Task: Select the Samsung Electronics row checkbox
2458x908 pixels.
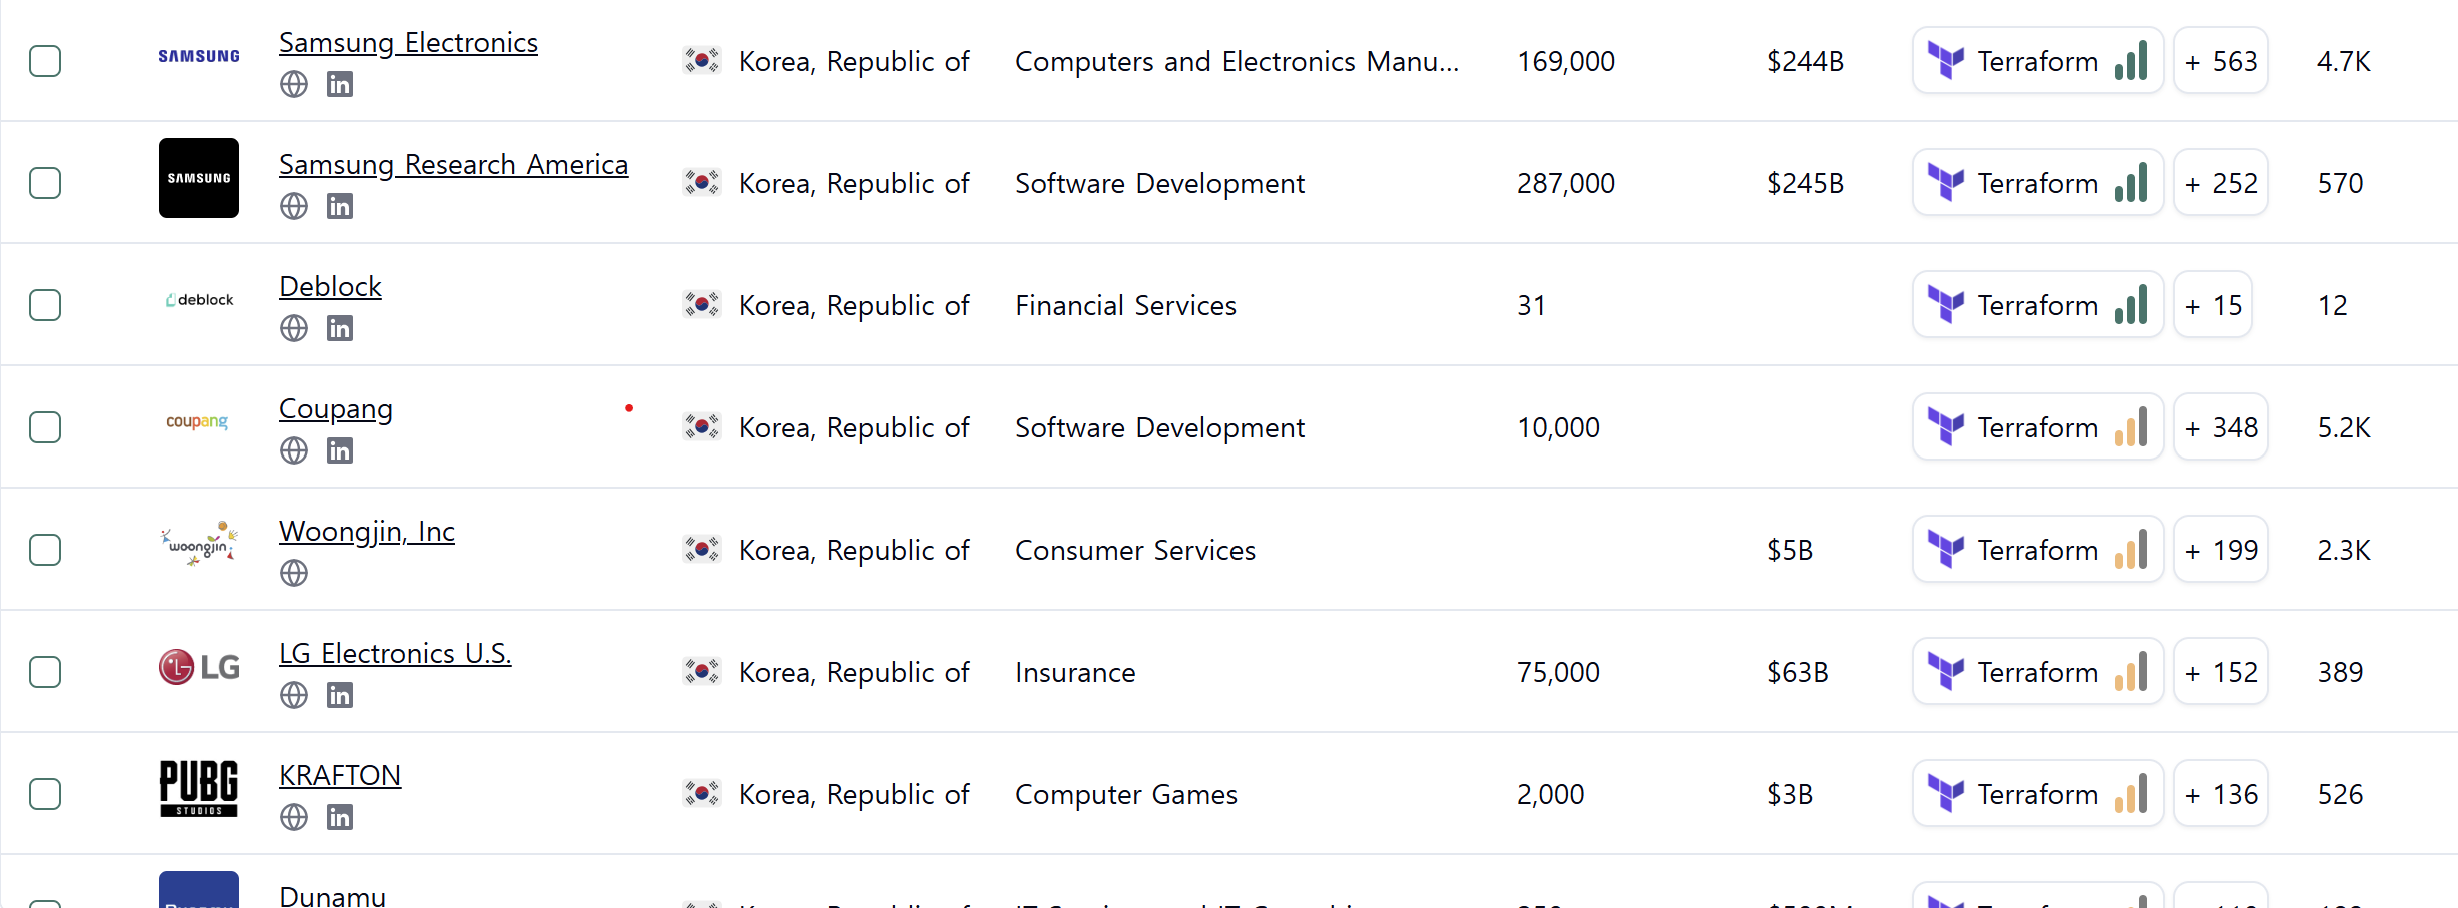Action: [x=45, y=61]
